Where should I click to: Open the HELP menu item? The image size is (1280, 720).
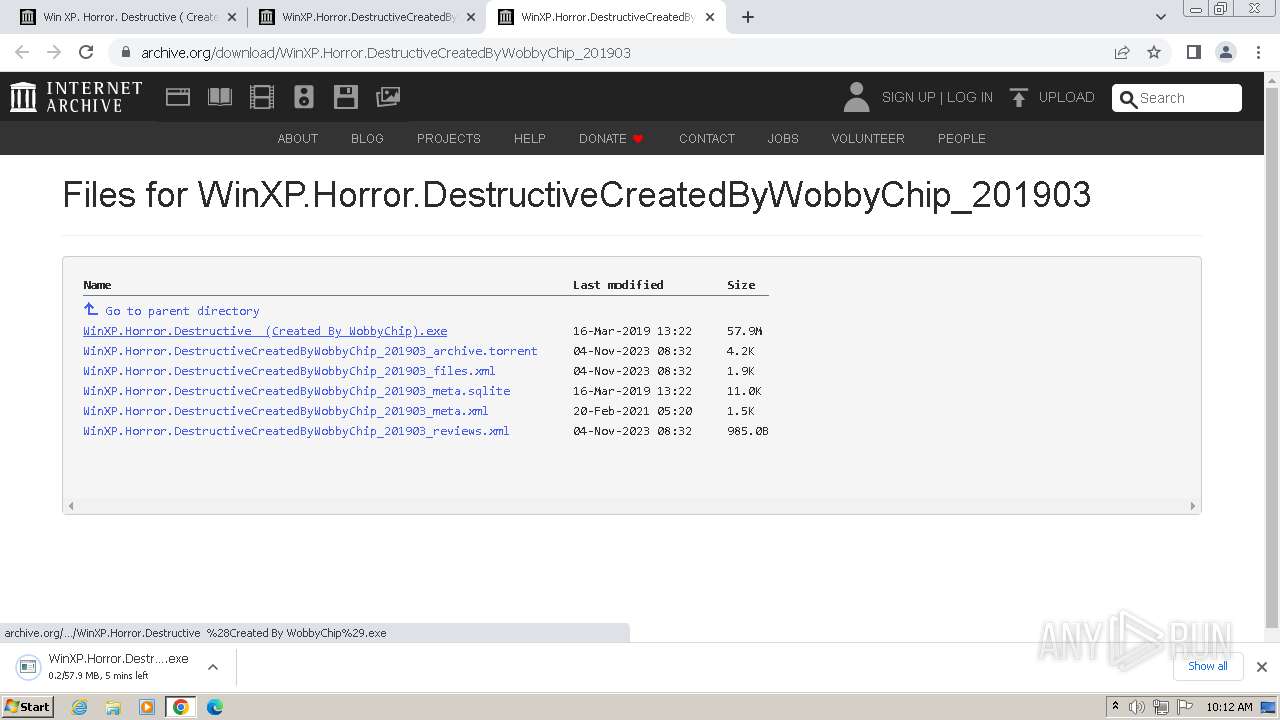(530, 138)
